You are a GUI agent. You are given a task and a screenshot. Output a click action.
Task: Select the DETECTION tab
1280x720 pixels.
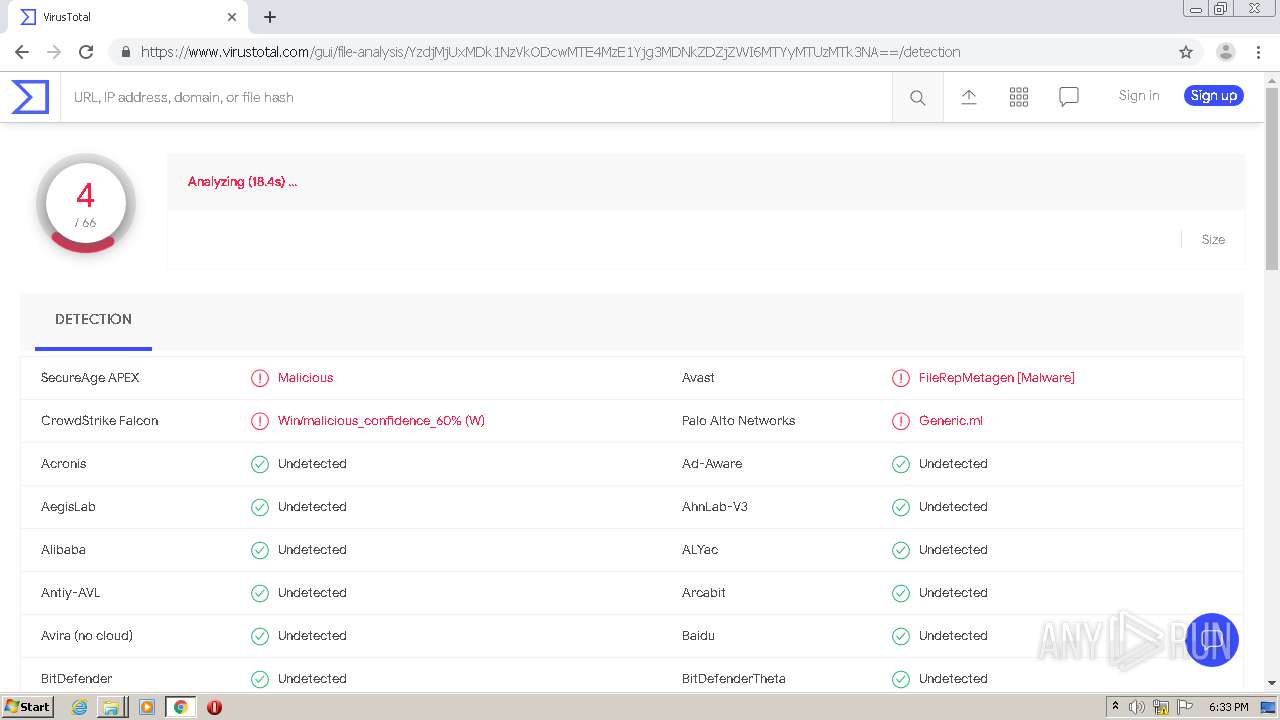point(93,319)
